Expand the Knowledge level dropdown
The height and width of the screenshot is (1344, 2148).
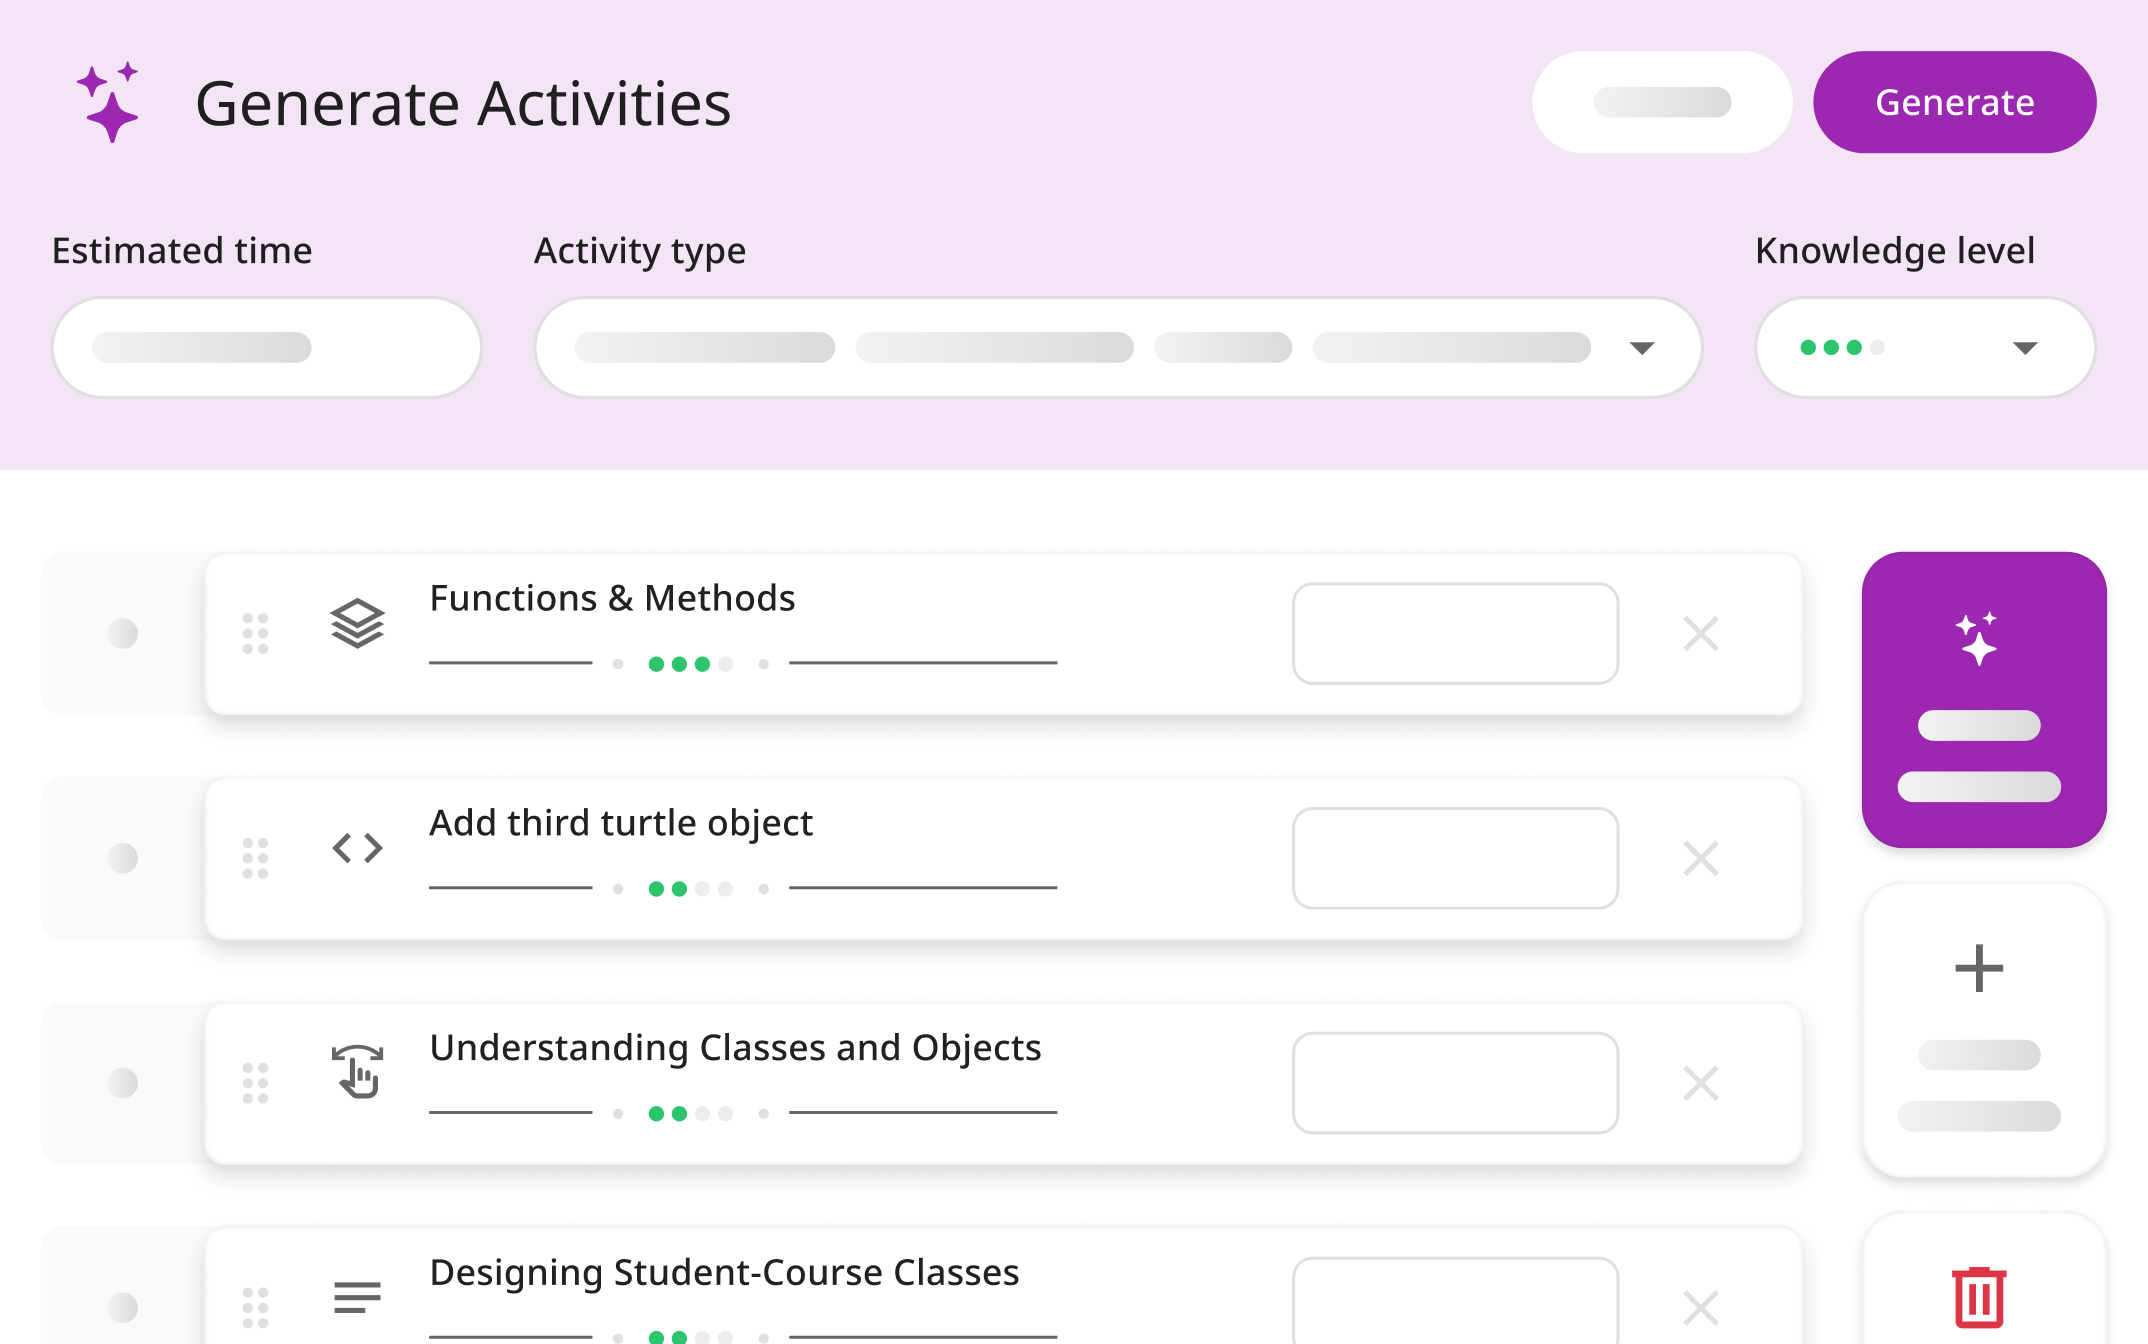(x=1925, y=347)
